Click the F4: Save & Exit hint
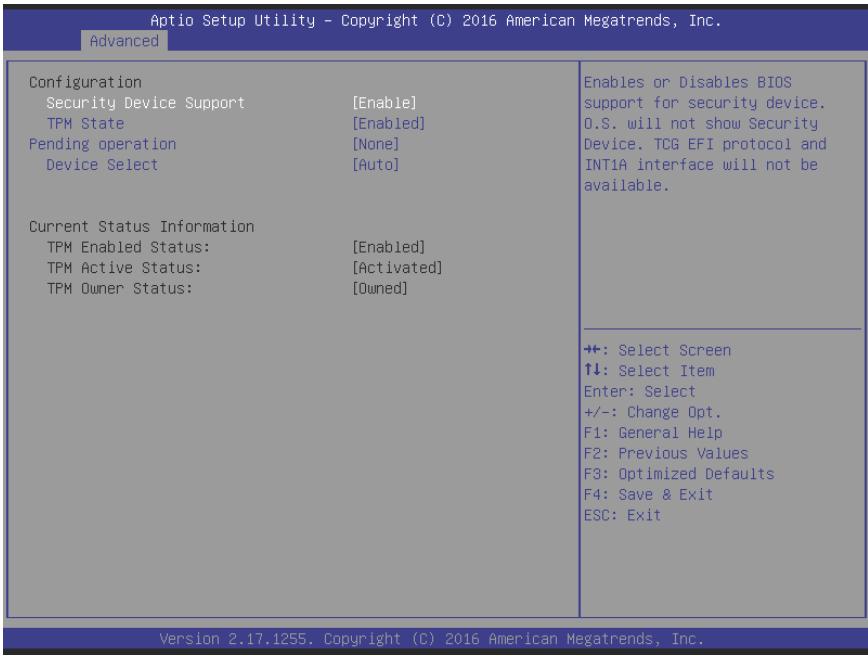Image resolution: width=868 pixels, height=656 pixels. [x=648, y=494]
